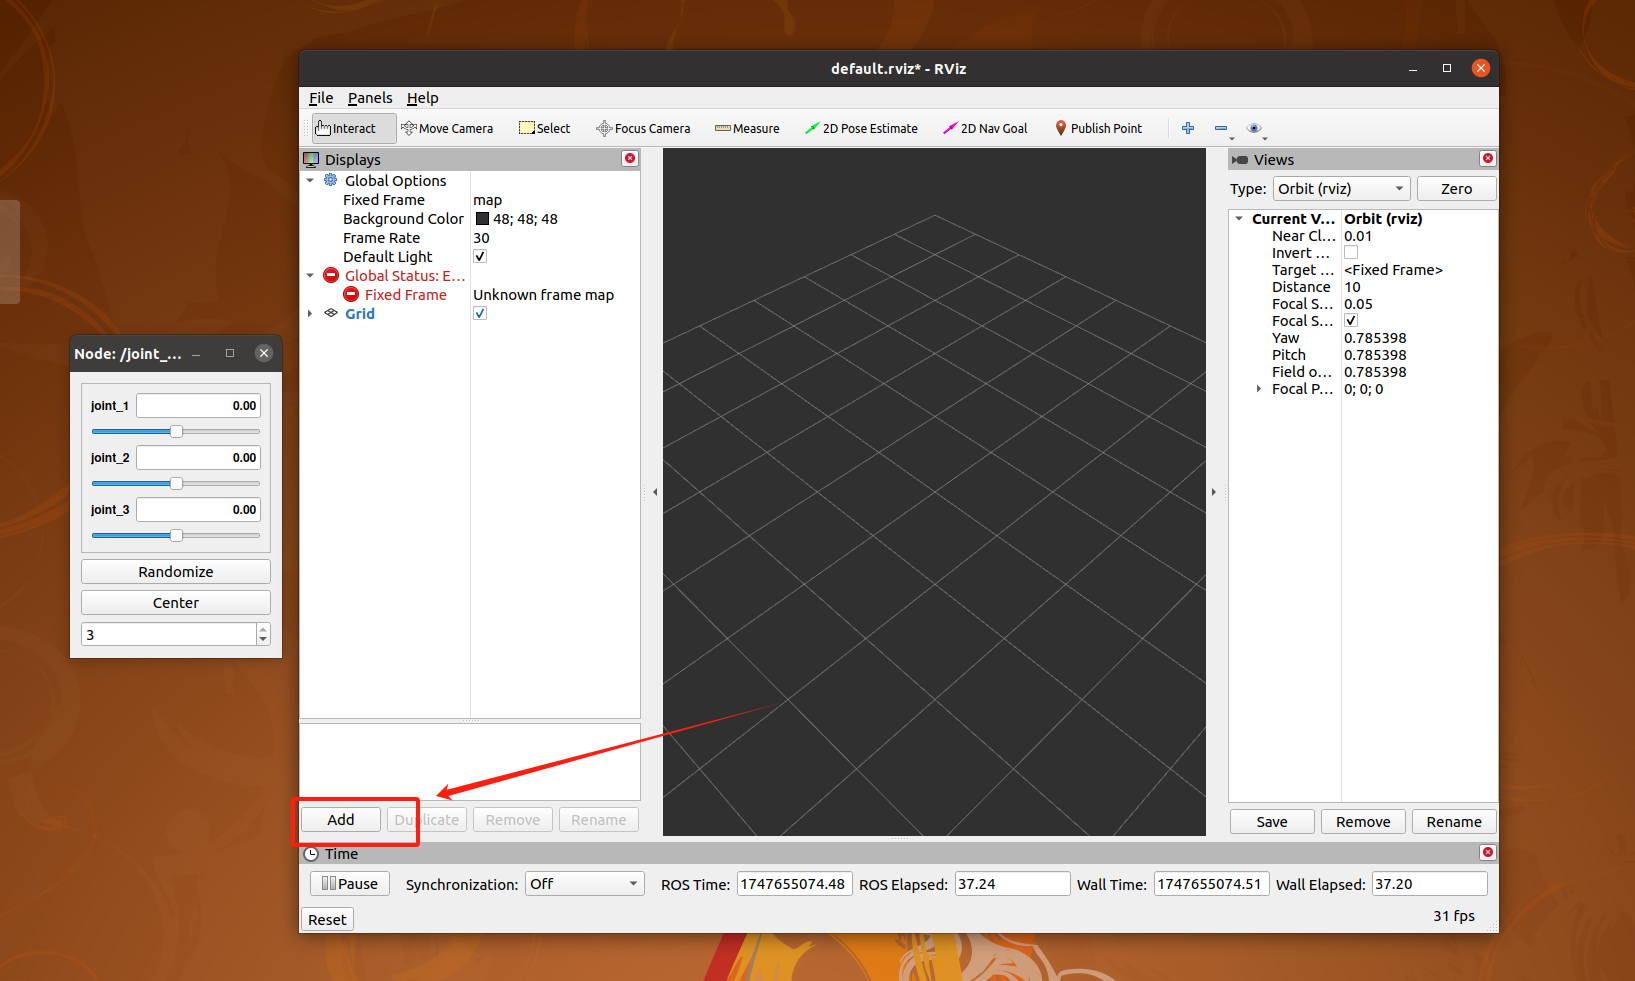Open the view Type Orbit dropdown
The image size is (1635, 981).
point(1341,188)
